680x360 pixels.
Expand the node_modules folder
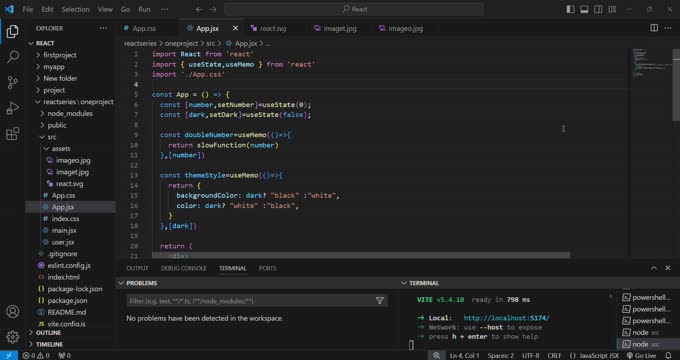point(70,114)
